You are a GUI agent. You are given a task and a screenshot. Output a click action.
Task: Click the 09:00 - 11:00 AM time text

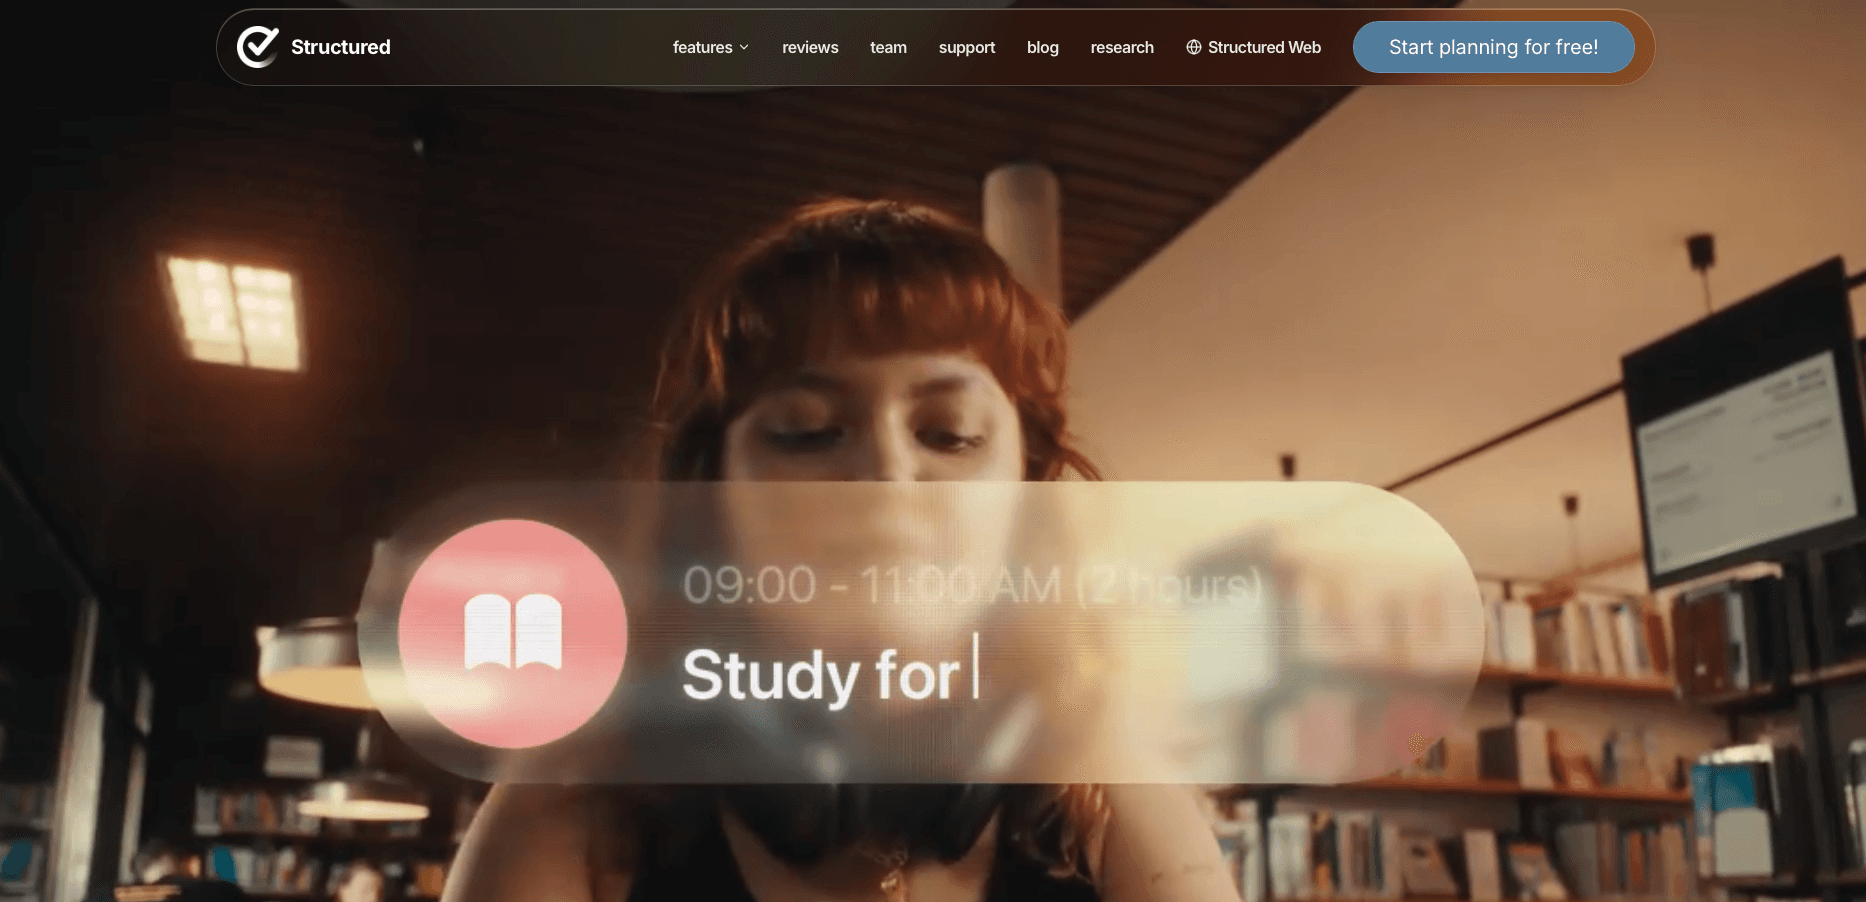point(972,585)
